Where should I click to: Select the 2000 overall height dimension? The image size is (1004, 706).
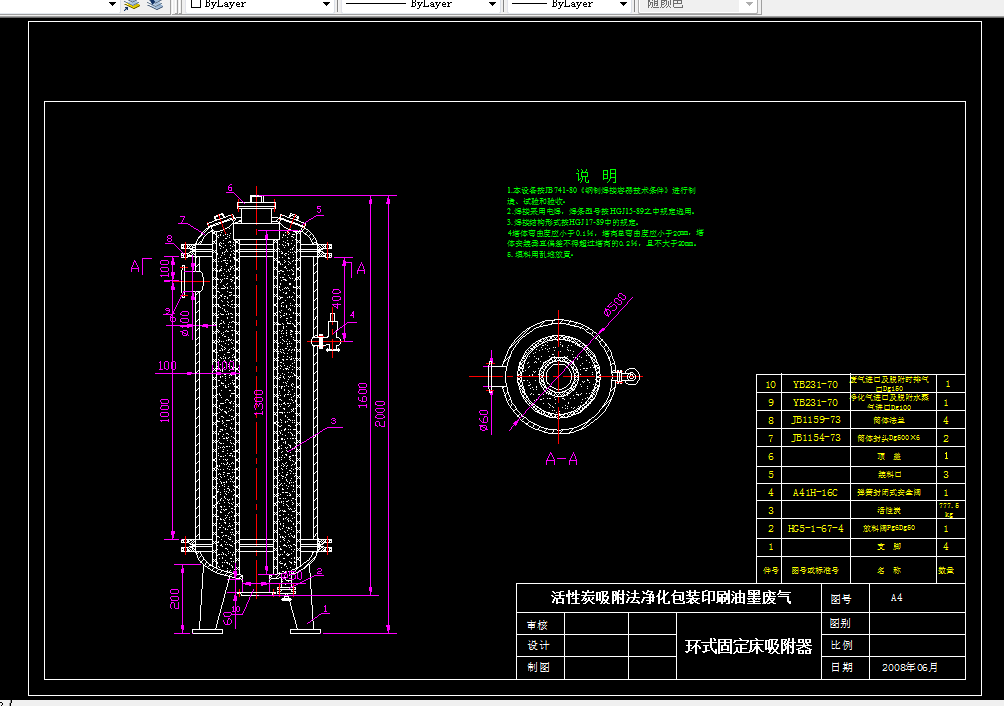coord(380,413)
